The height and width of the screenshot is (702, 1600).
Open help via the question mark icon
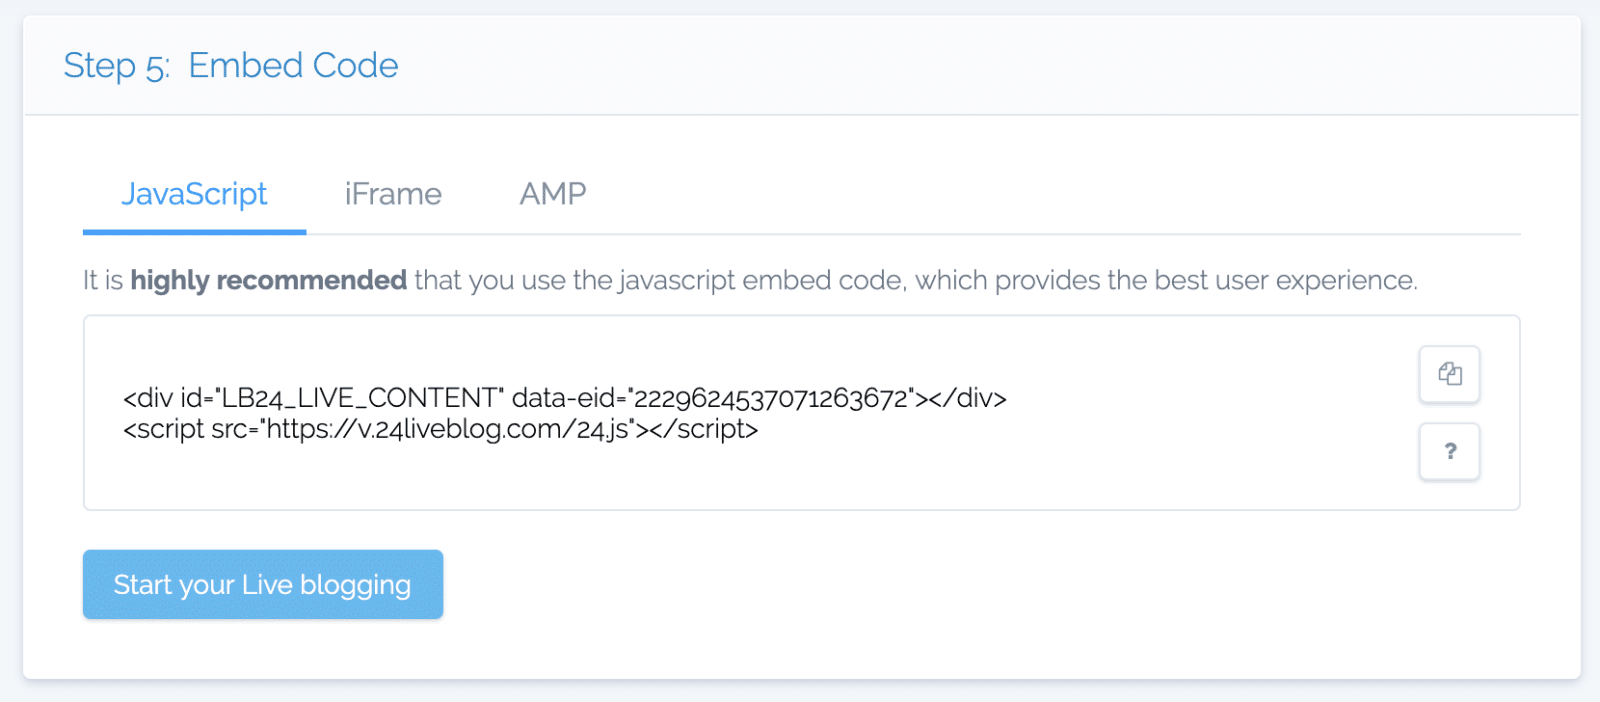pyautogui.click(x=1449, y=451)
